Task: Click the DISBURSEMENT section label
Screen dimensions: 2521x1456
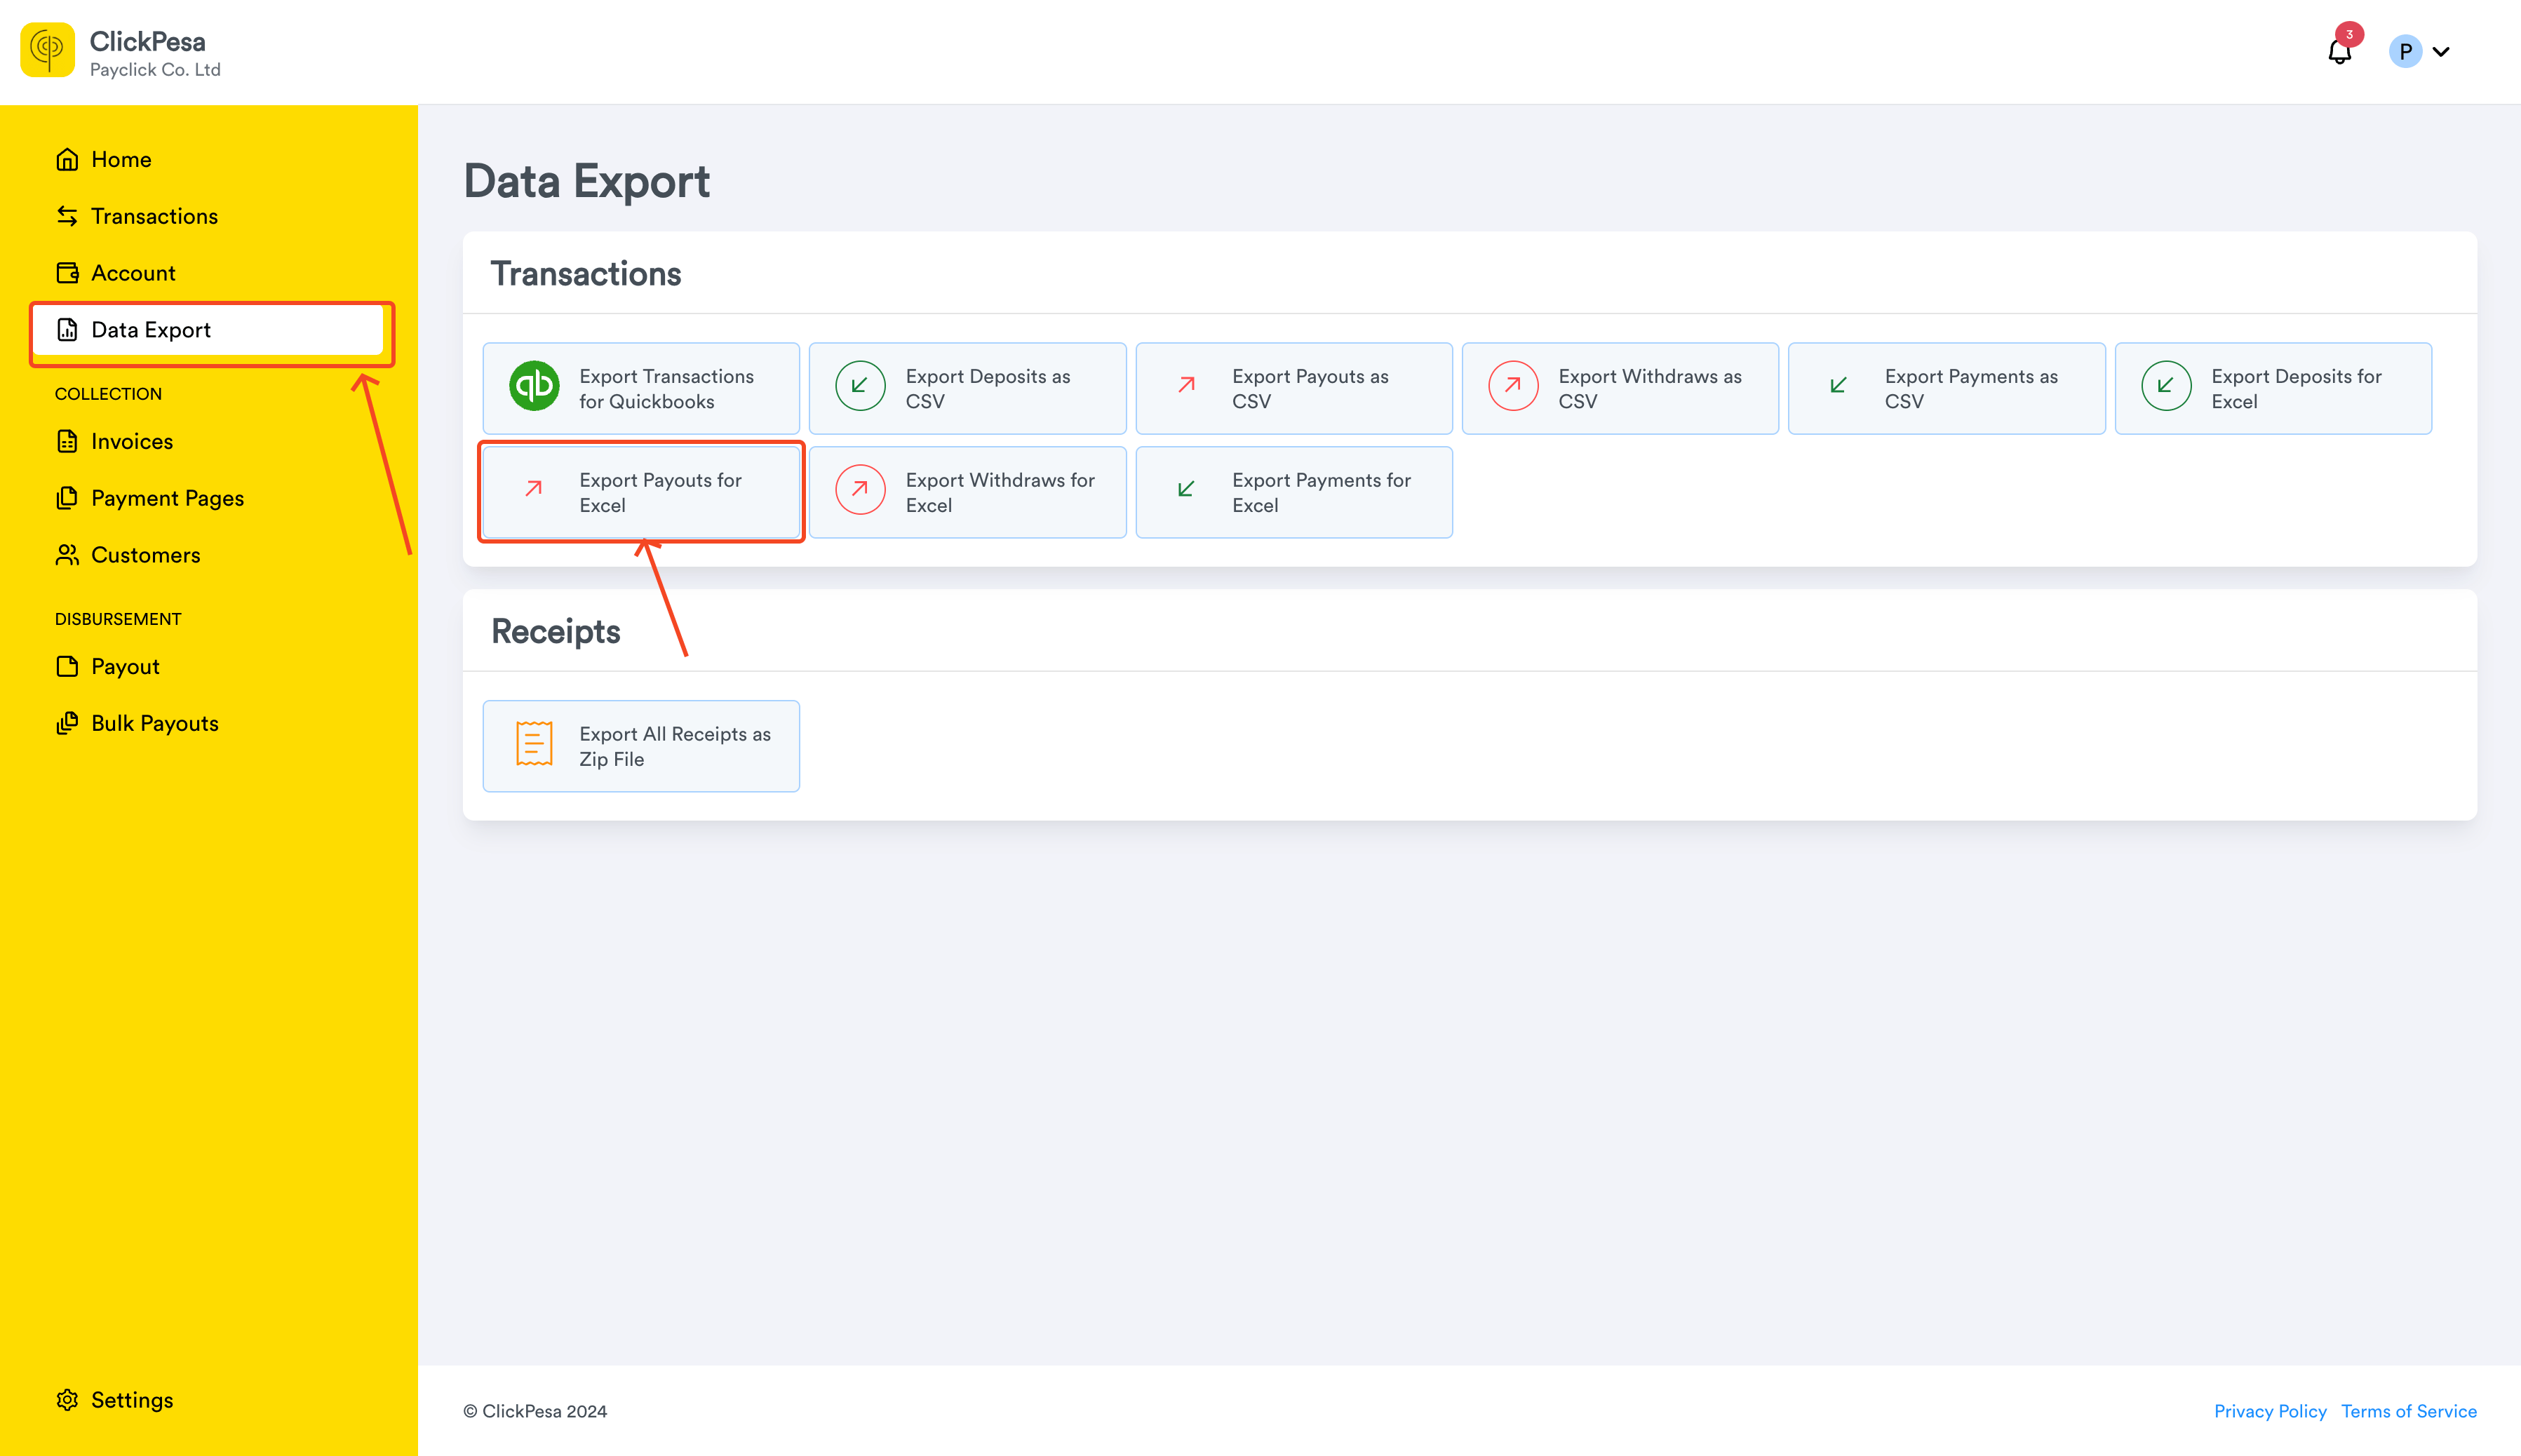Action: pos(118,619)
